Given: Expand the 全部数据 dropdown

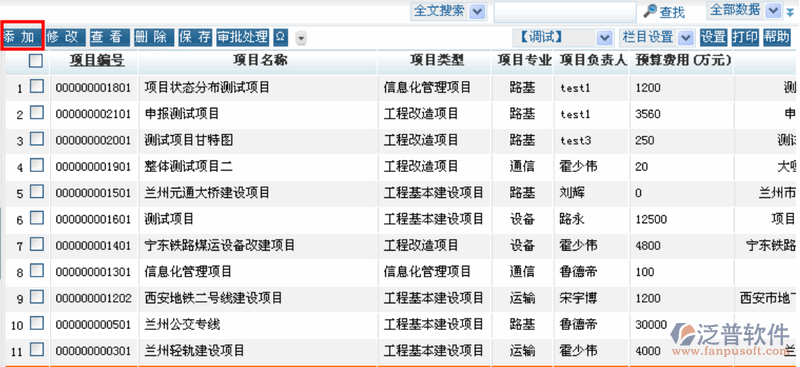Looking at the screenshot, I should (745, 10).
